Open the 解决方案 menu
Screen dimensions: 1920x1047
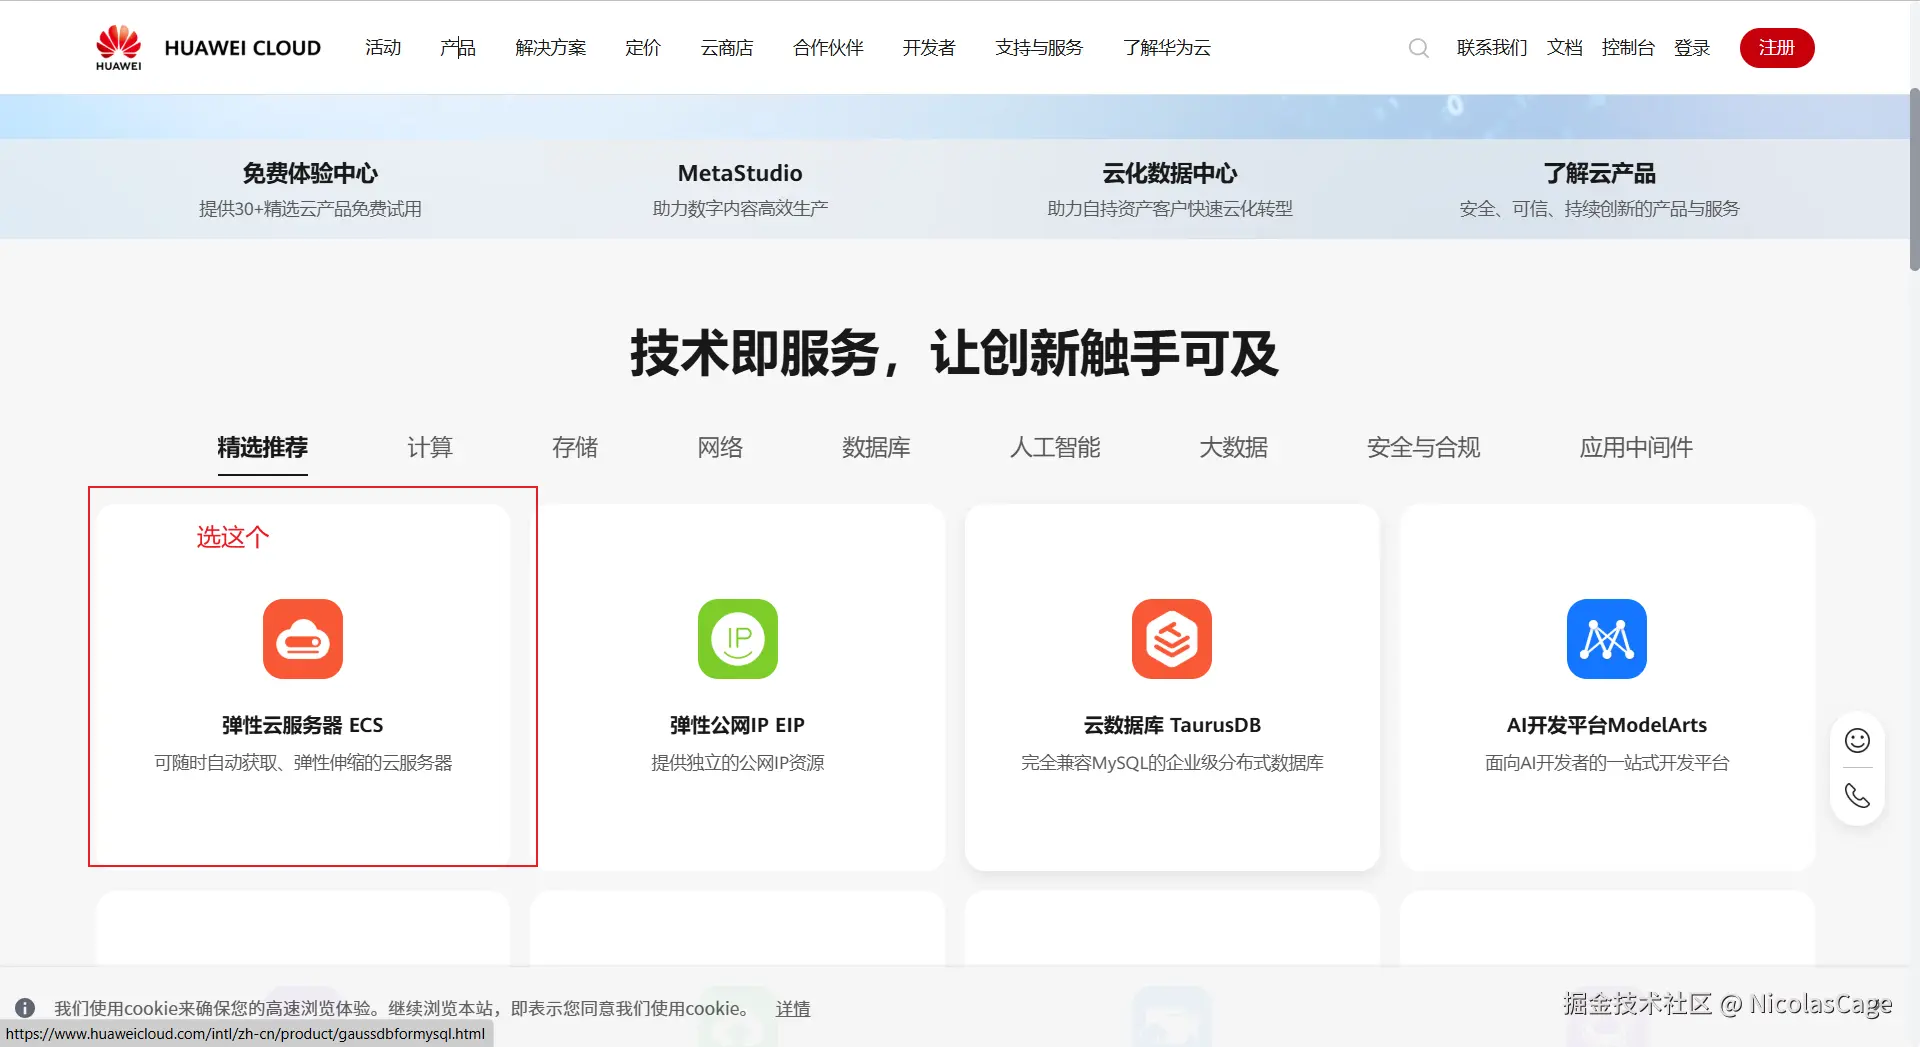click(551, 48)
